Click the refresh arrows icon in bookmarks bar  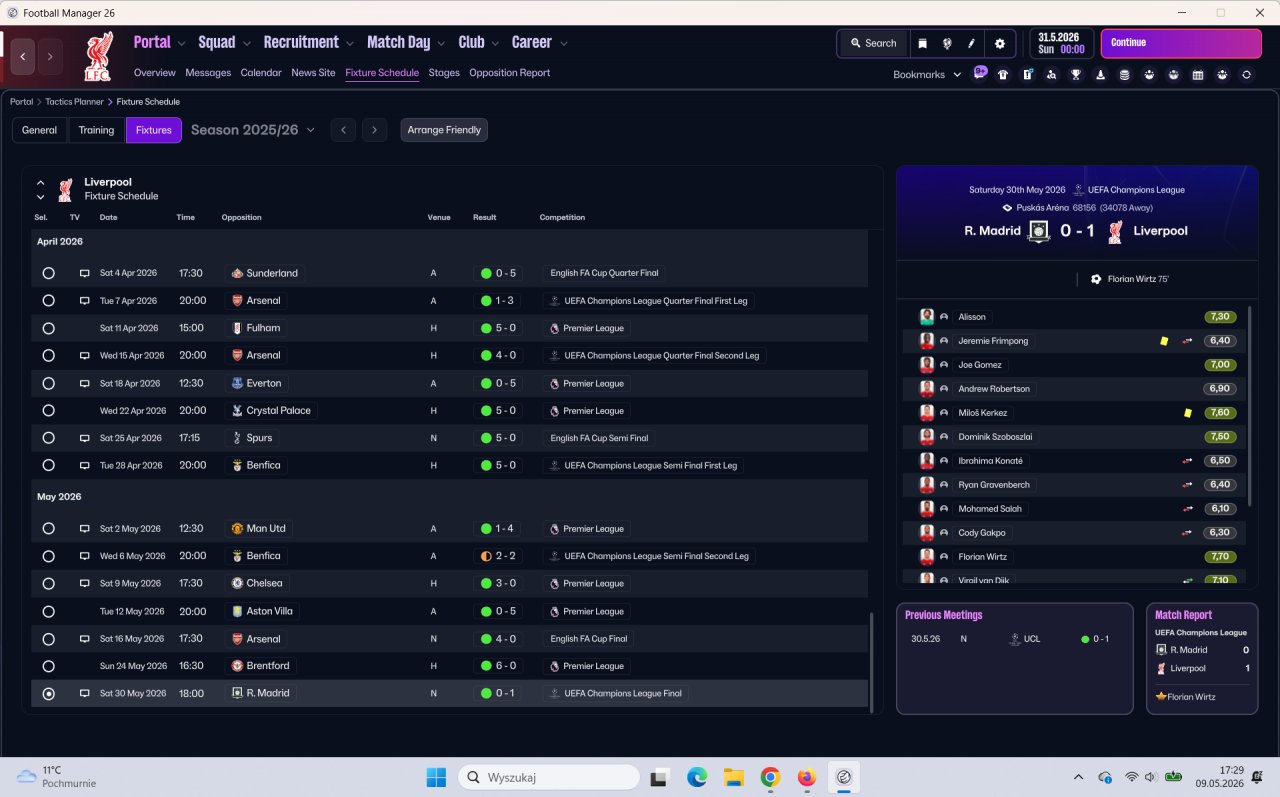click(x=1246, y=74)
